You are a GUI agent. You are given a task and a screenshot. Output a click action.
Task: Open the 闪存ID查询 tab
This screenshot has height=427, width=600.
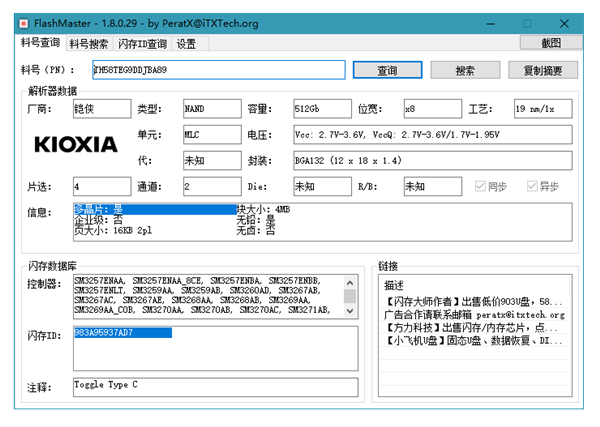[x=142, y=44]
